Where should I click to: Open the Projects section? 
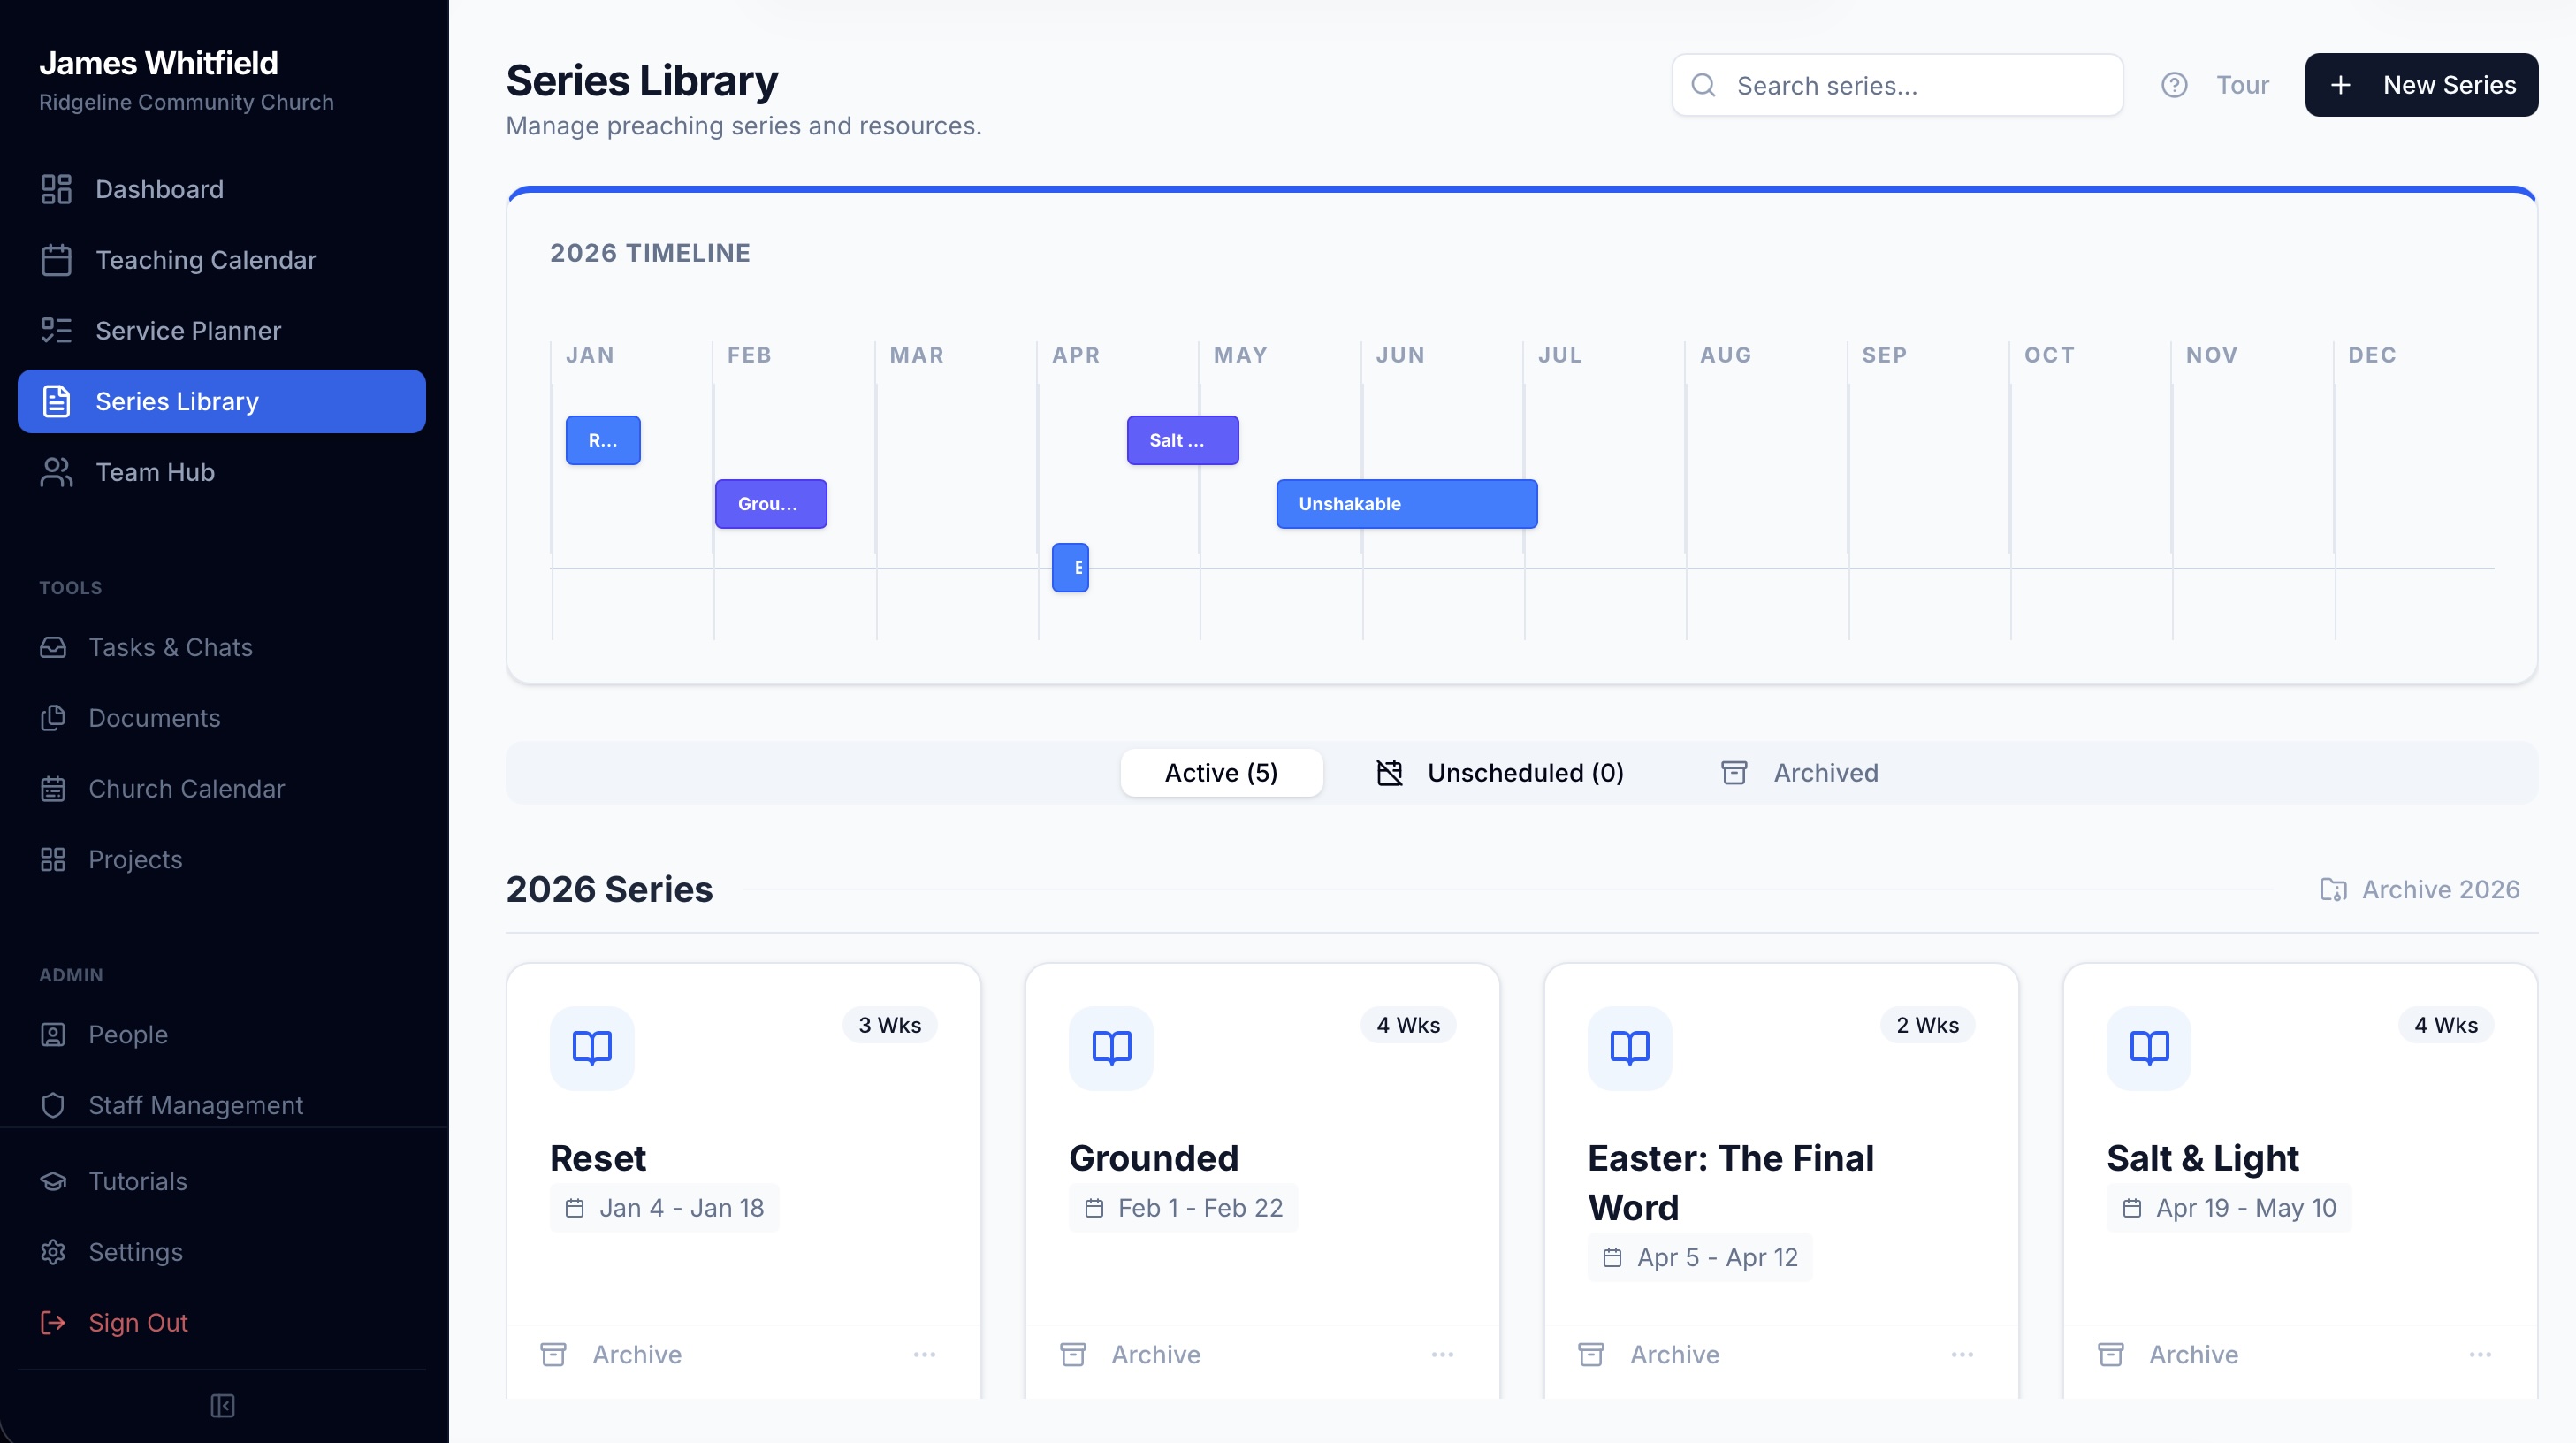coord(135,859)
